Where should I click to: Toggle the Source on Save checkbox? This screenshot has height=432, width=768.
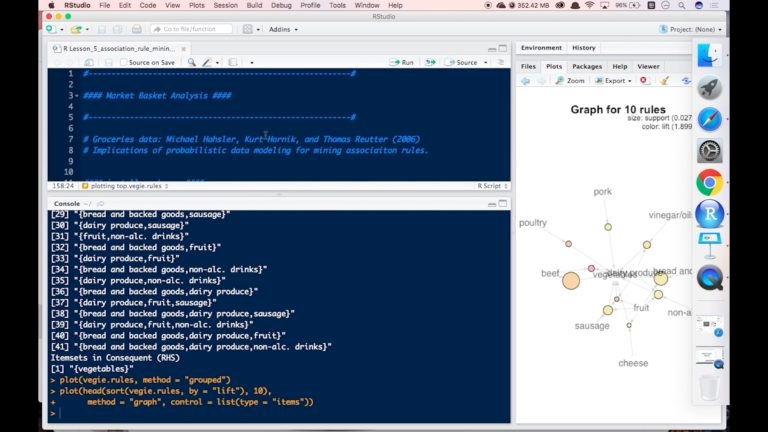pos(123,62)
